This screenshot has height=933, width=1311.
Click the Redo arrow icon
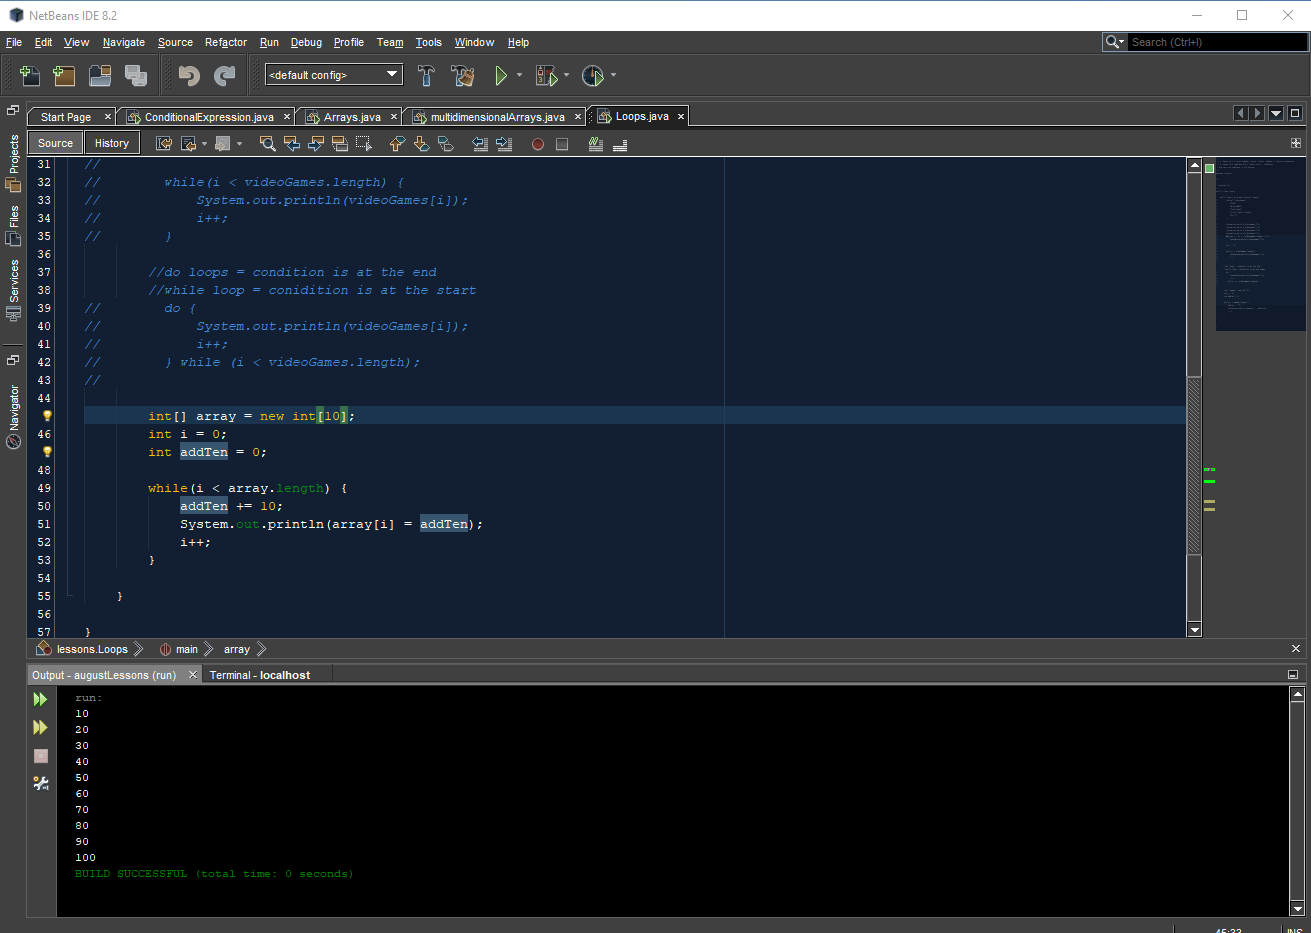pyautogui.click(x=225, y=75)
